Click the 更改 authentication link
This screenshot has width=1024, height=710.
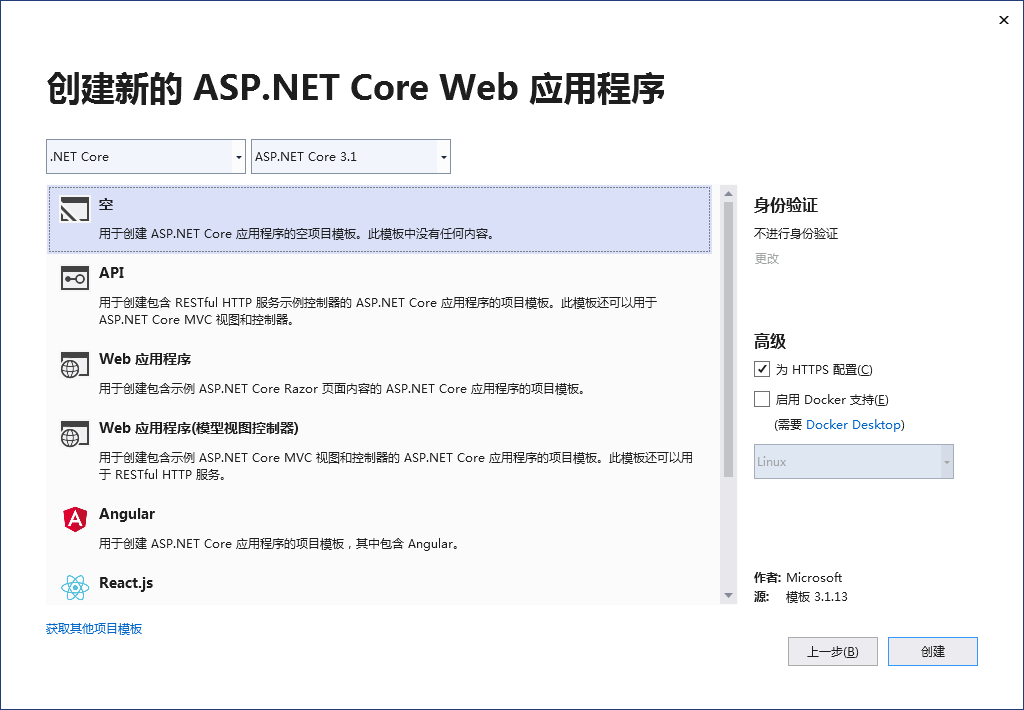pyautogui.click(x=767, y=258)
